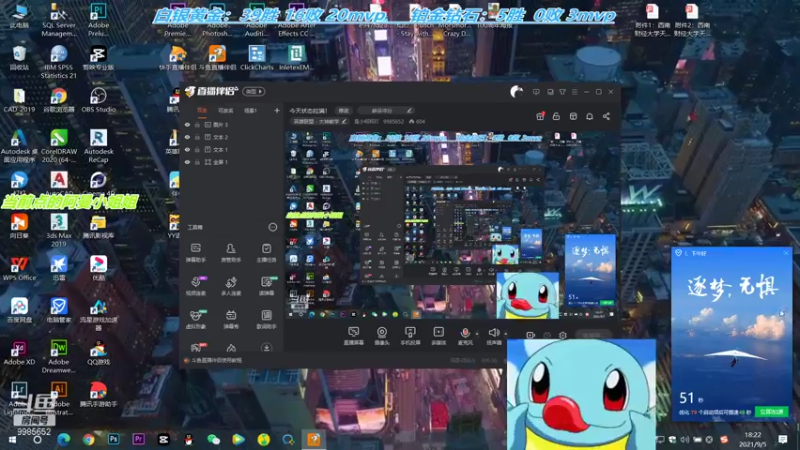
Task: Click the download icon at toolbox bottom
Action: tap(266, 348)
